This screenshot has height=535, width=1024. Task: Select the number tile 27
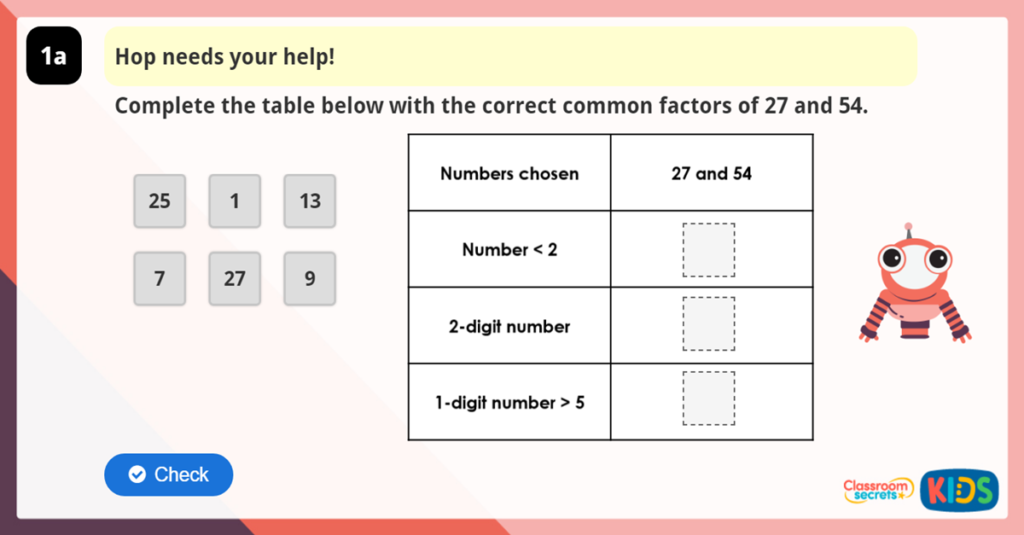click(235, 279)
